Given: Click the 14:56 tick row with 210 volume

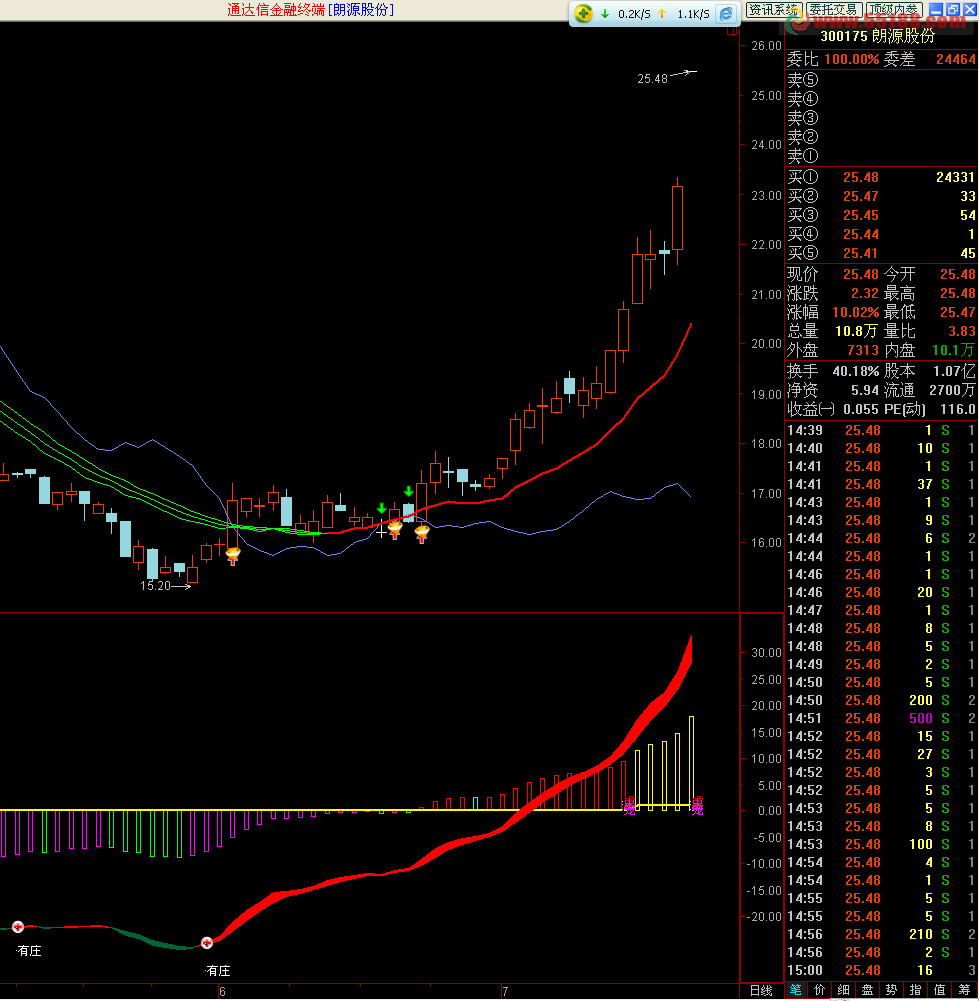Looking at the screenshot, I should click(881, 934).
